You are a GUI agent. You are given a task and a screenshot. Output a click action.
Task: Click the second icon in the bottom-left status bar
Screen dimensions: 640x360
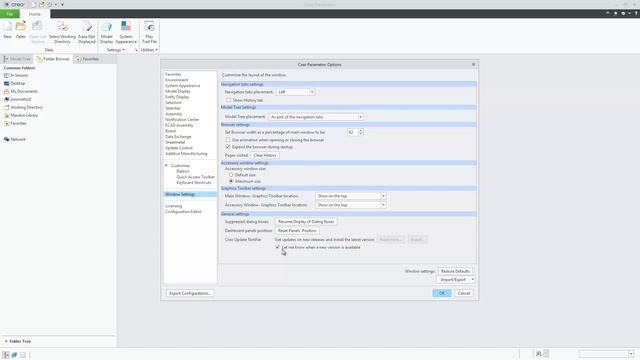pos(14,355)
